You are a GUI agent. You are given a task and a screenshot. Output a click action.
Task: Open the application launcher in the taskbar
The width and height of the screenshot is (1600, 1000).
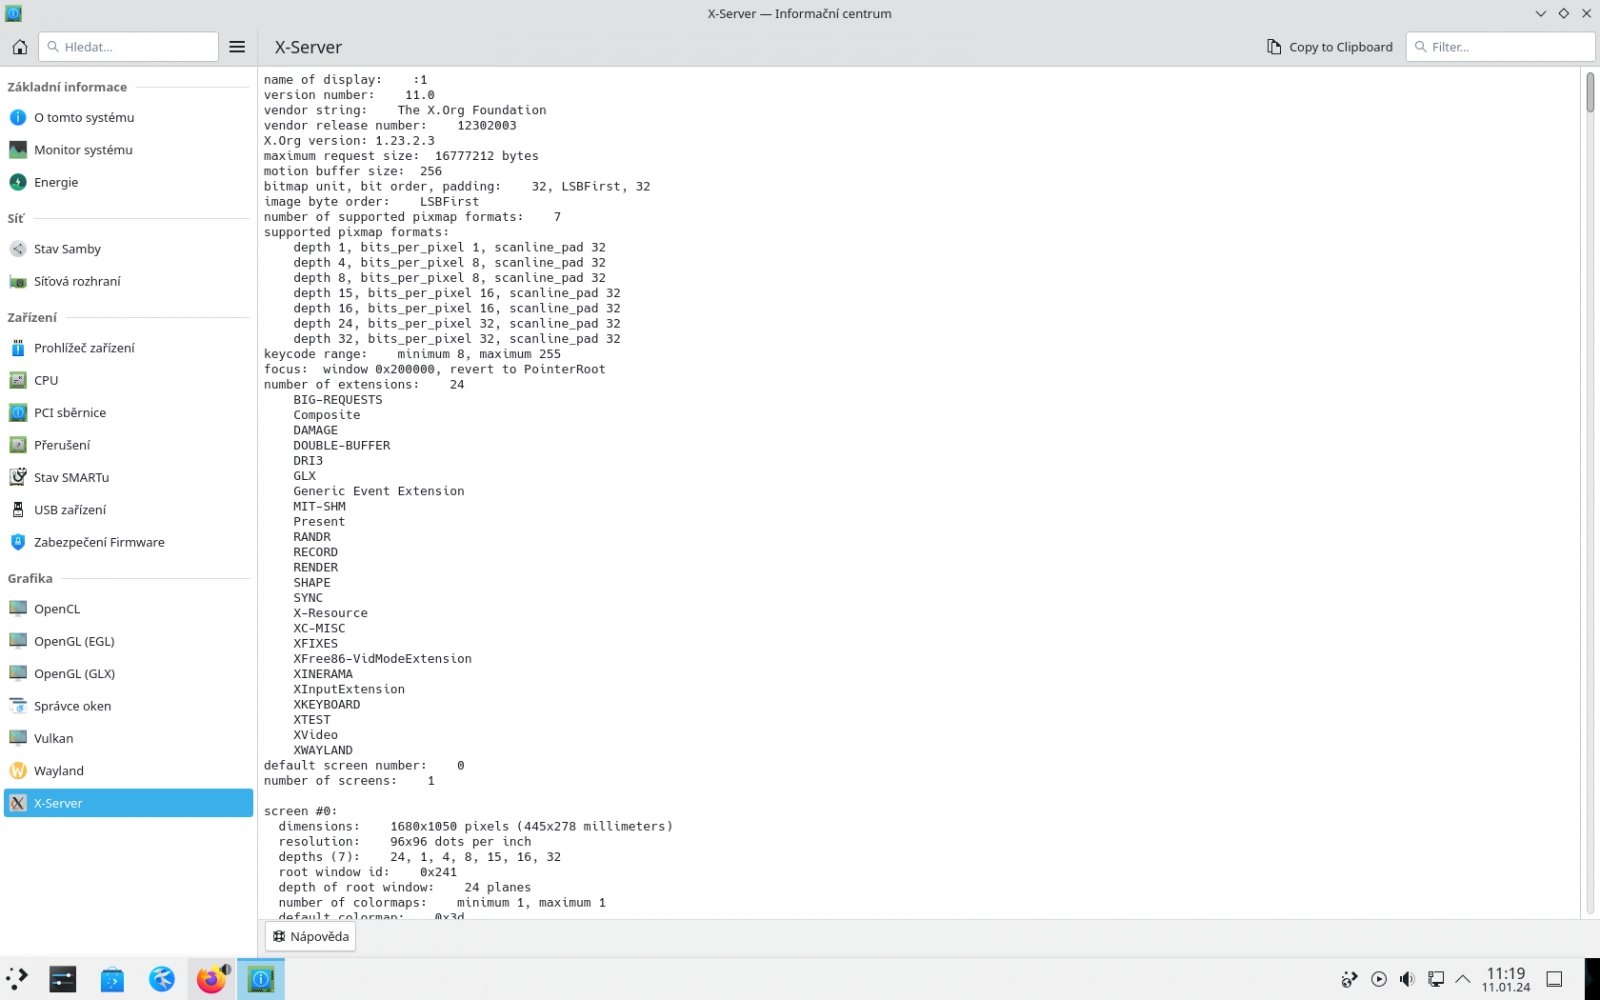point(18,979)
